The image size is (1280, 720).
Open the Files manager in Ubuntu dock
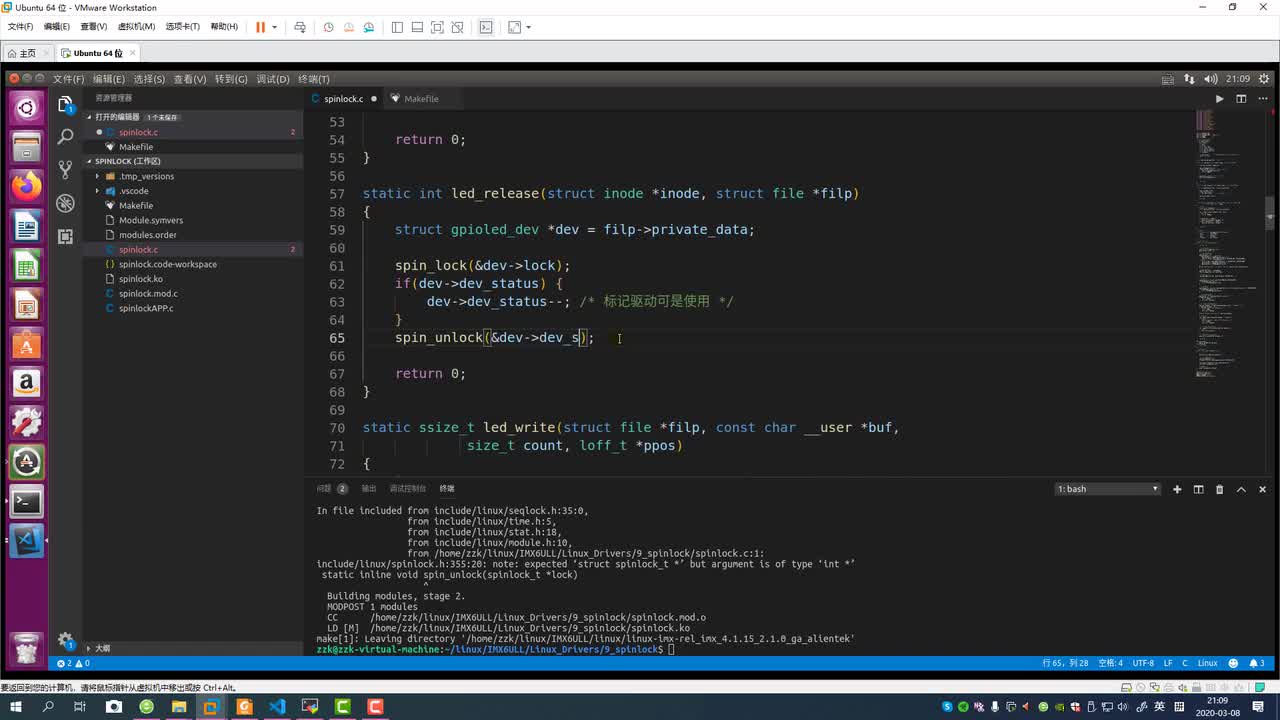click(27, 147)
